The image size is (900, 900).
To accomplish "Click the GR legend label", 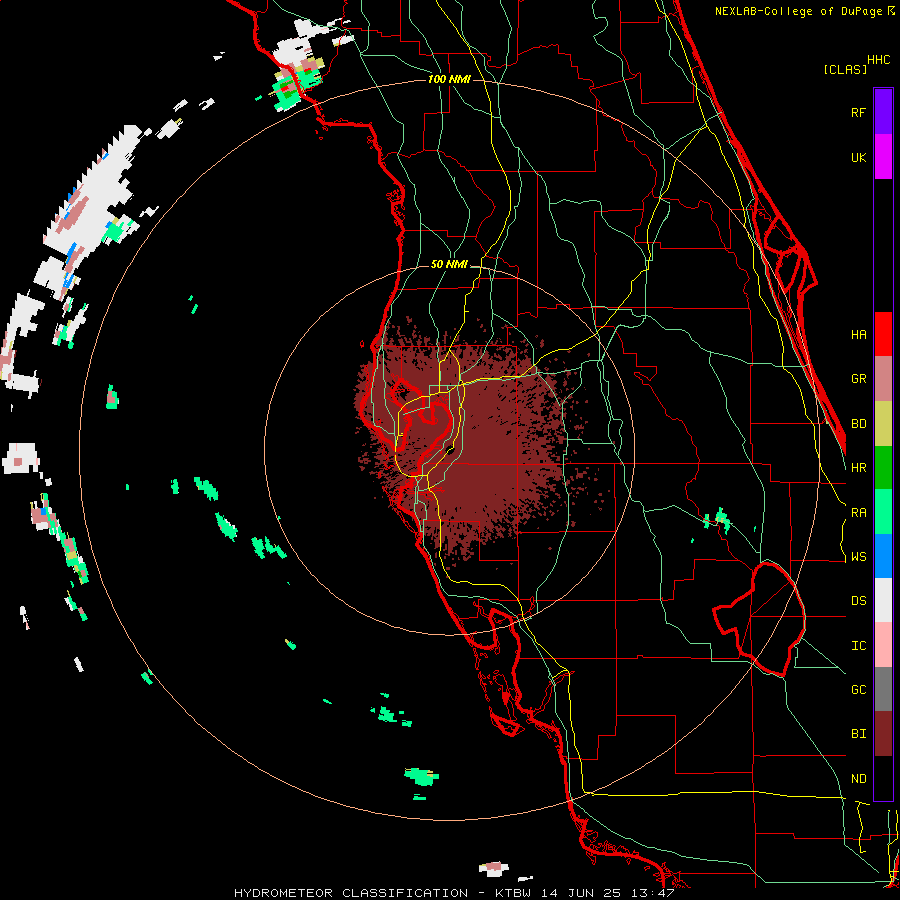I will point(858,379).
